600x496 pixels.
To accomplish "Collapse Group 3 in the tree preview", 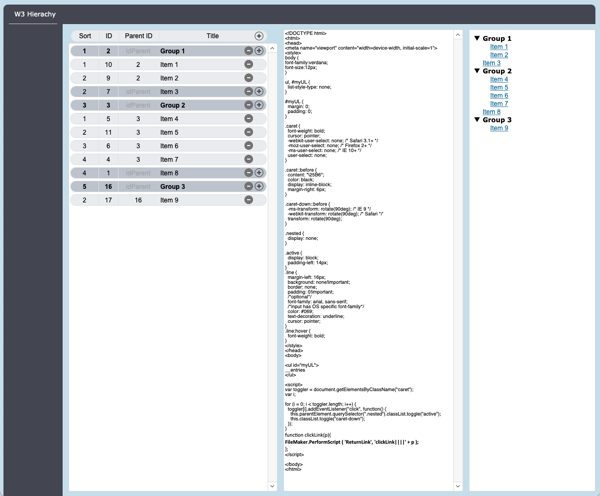I will pos(477,119).
